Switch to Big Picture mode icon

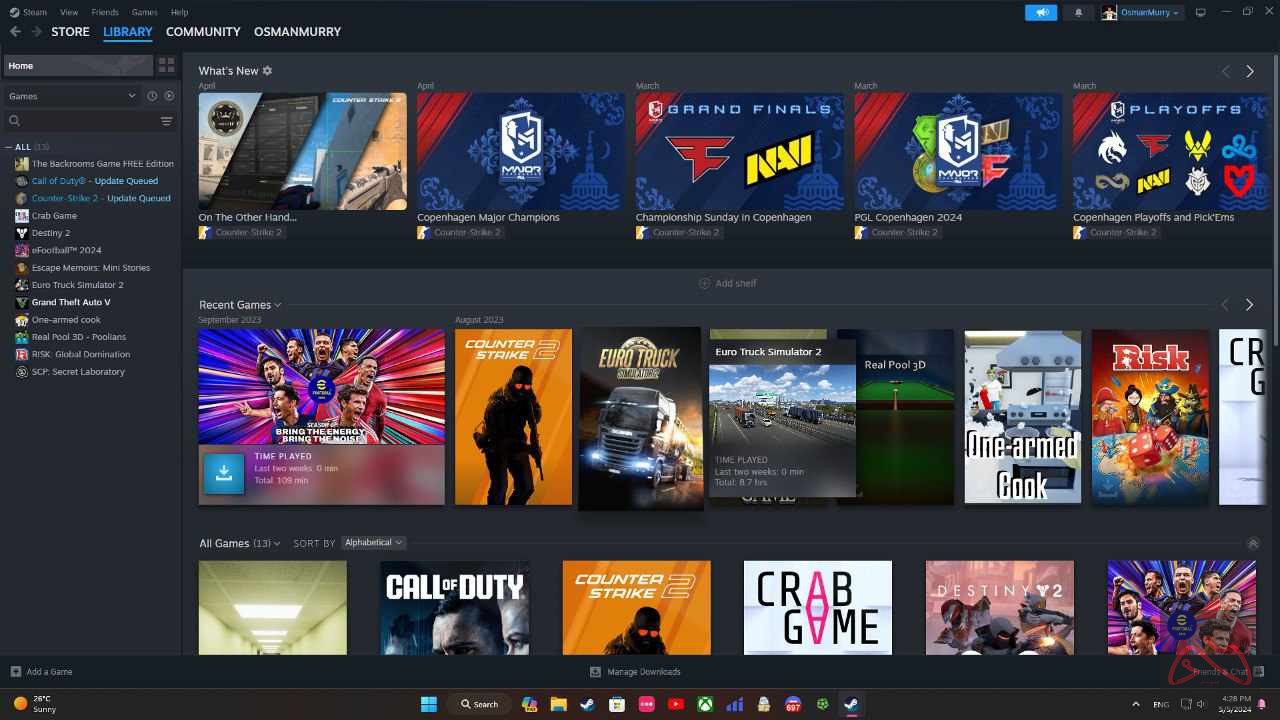(x=1201, y=12)
